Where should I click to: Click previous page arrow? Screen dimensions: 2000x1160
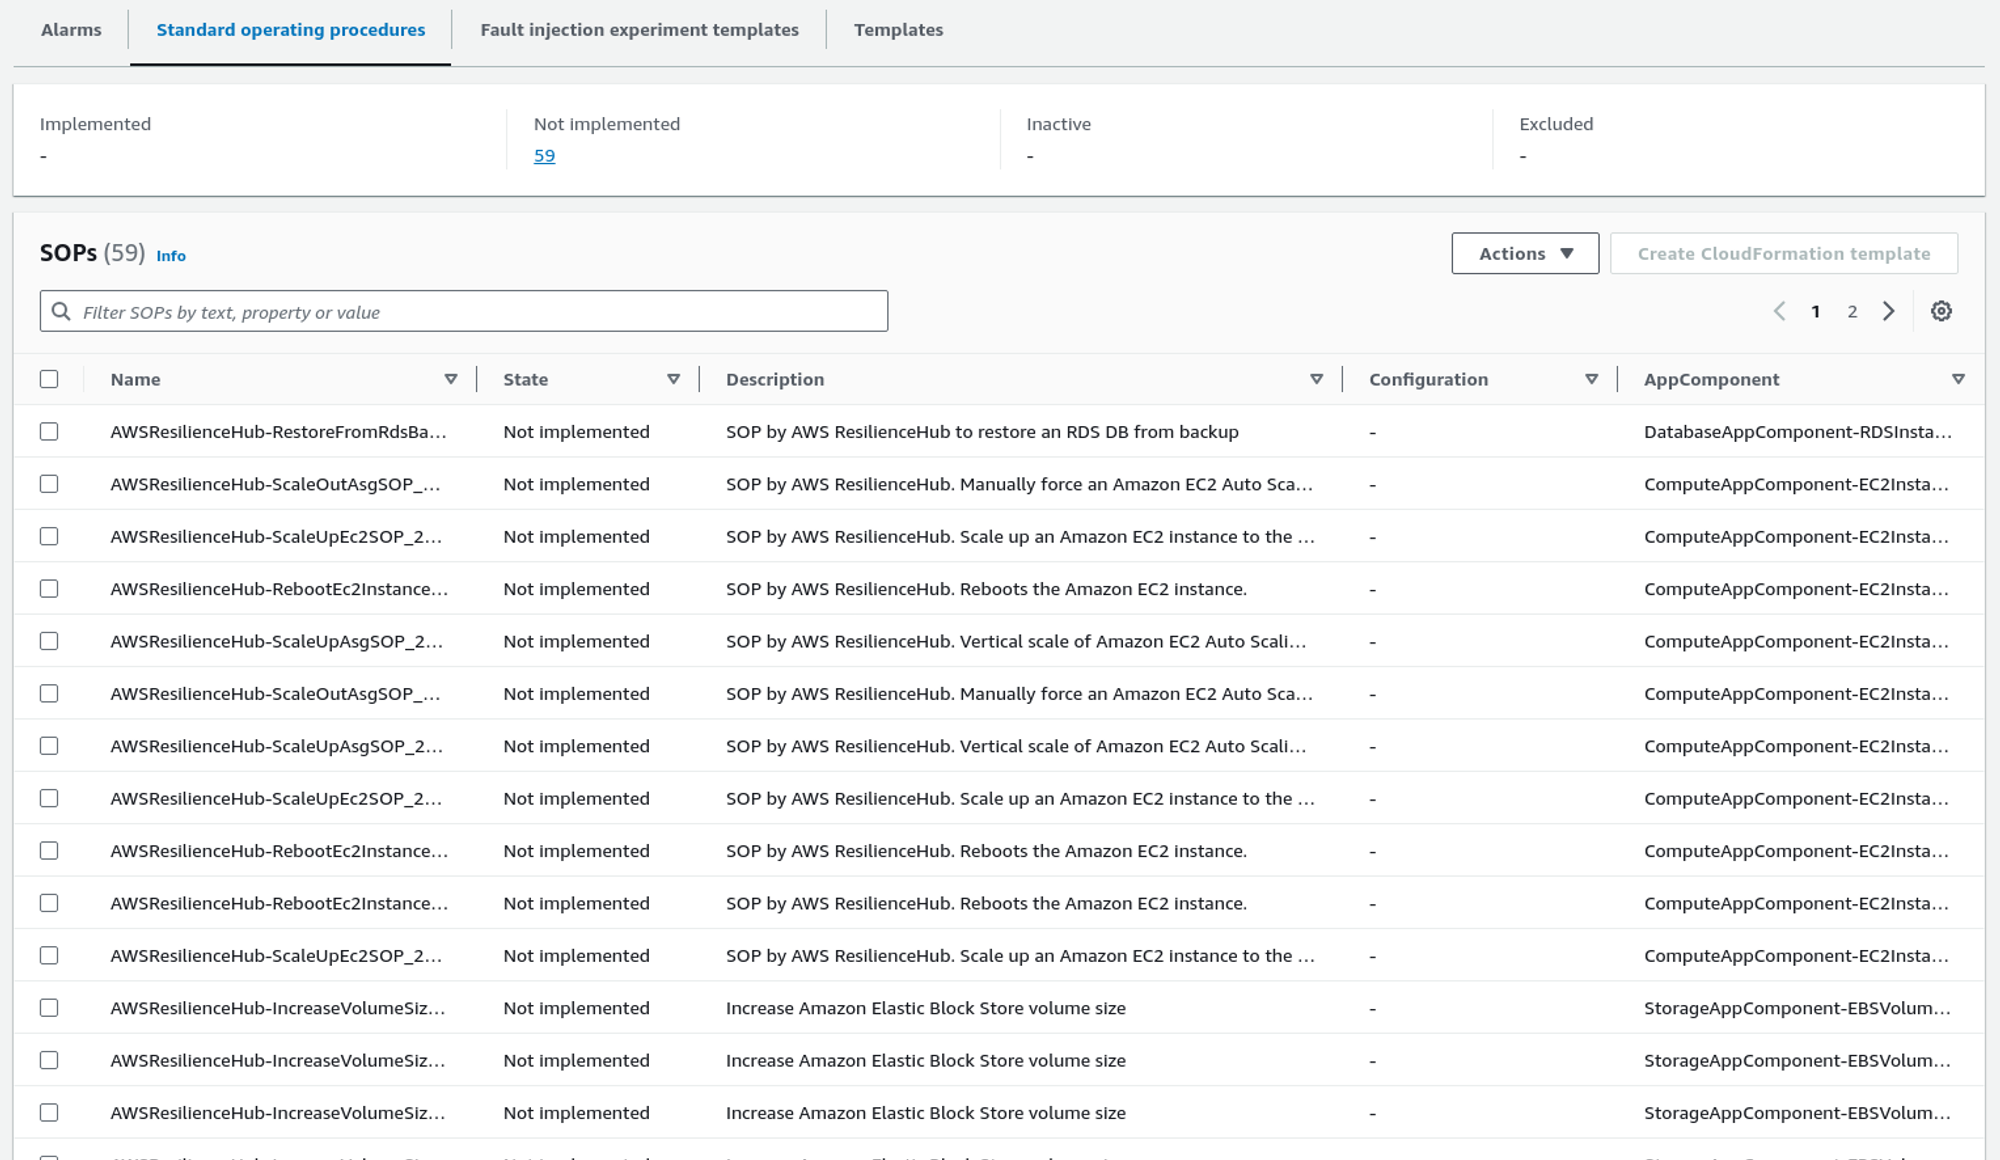[x=1779, y=311]
